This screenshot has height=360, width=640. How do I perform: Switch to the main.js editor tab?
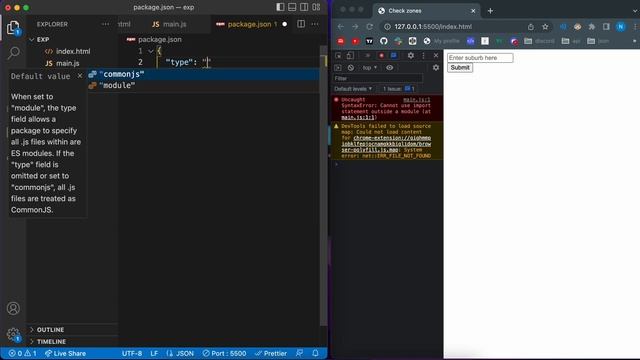169,24
